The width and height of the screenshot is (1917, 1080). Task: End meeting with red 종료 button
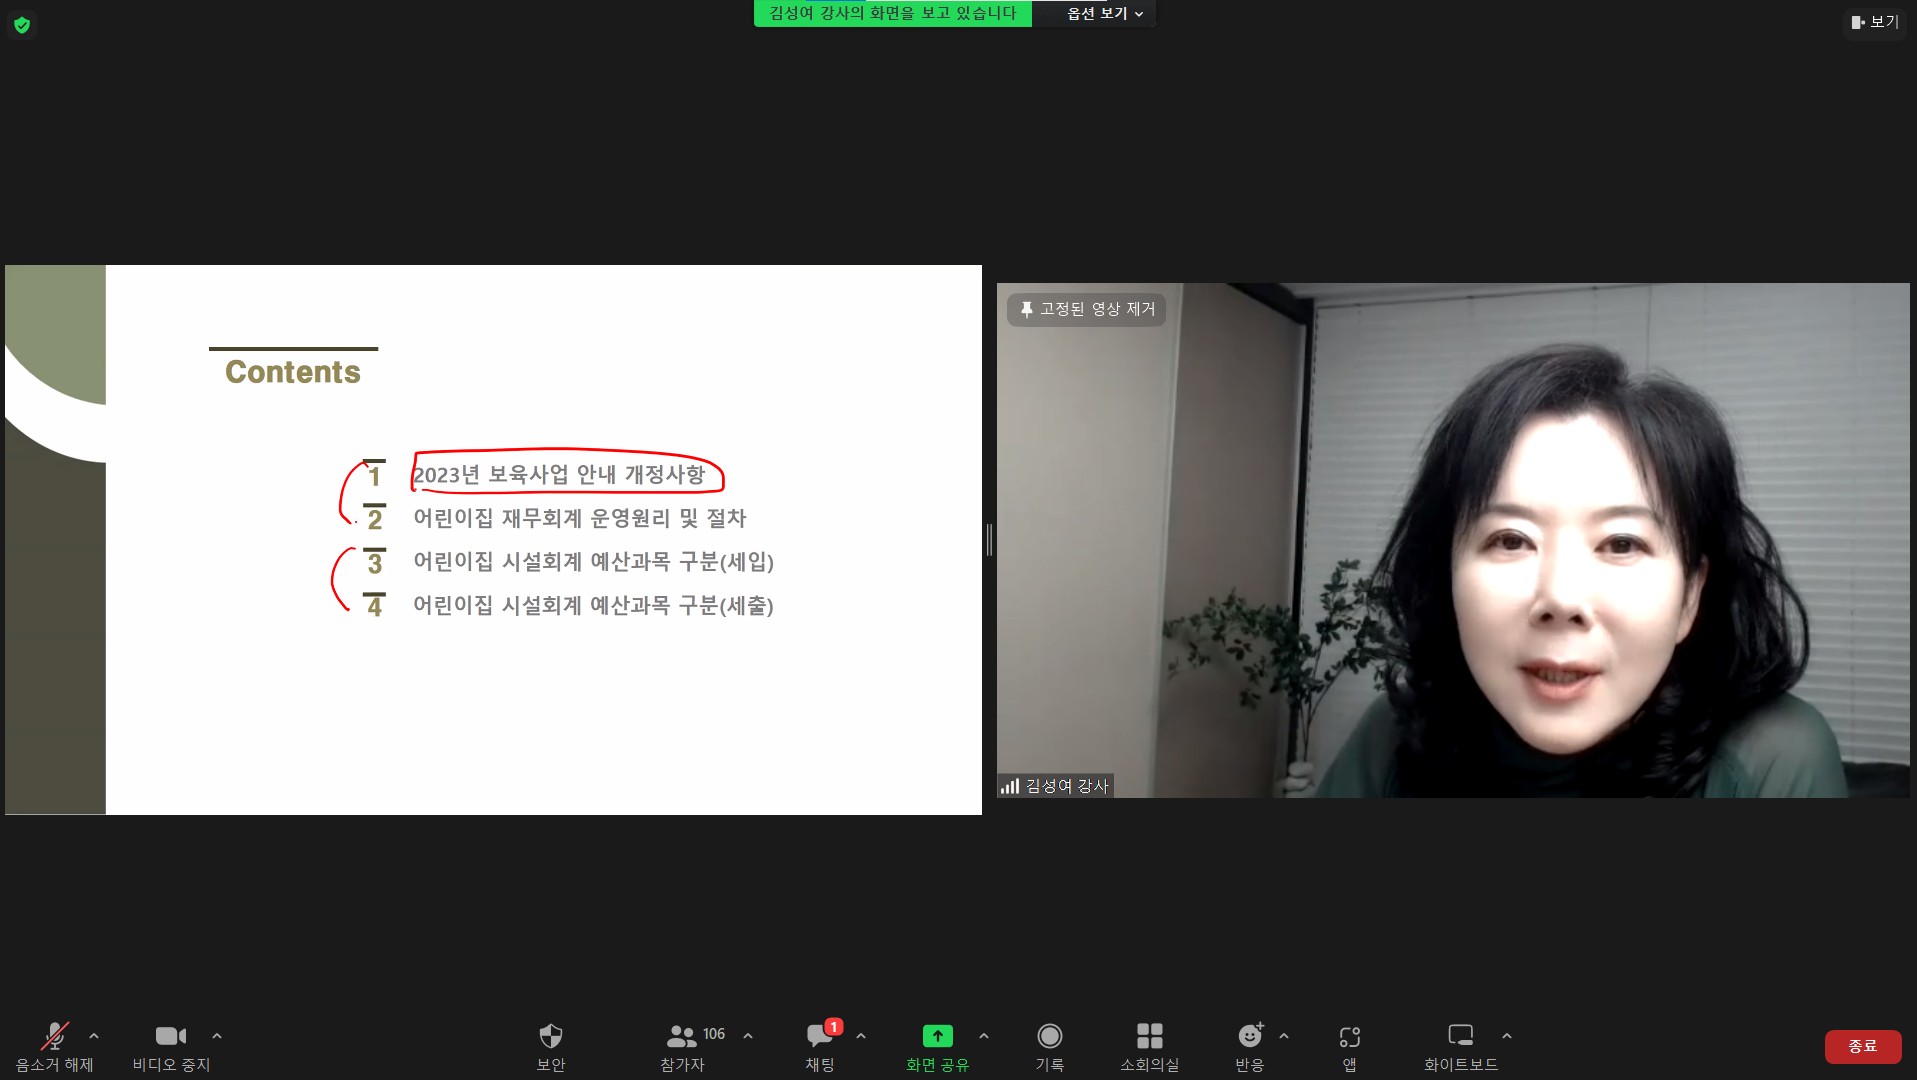coord(1863,1046)
